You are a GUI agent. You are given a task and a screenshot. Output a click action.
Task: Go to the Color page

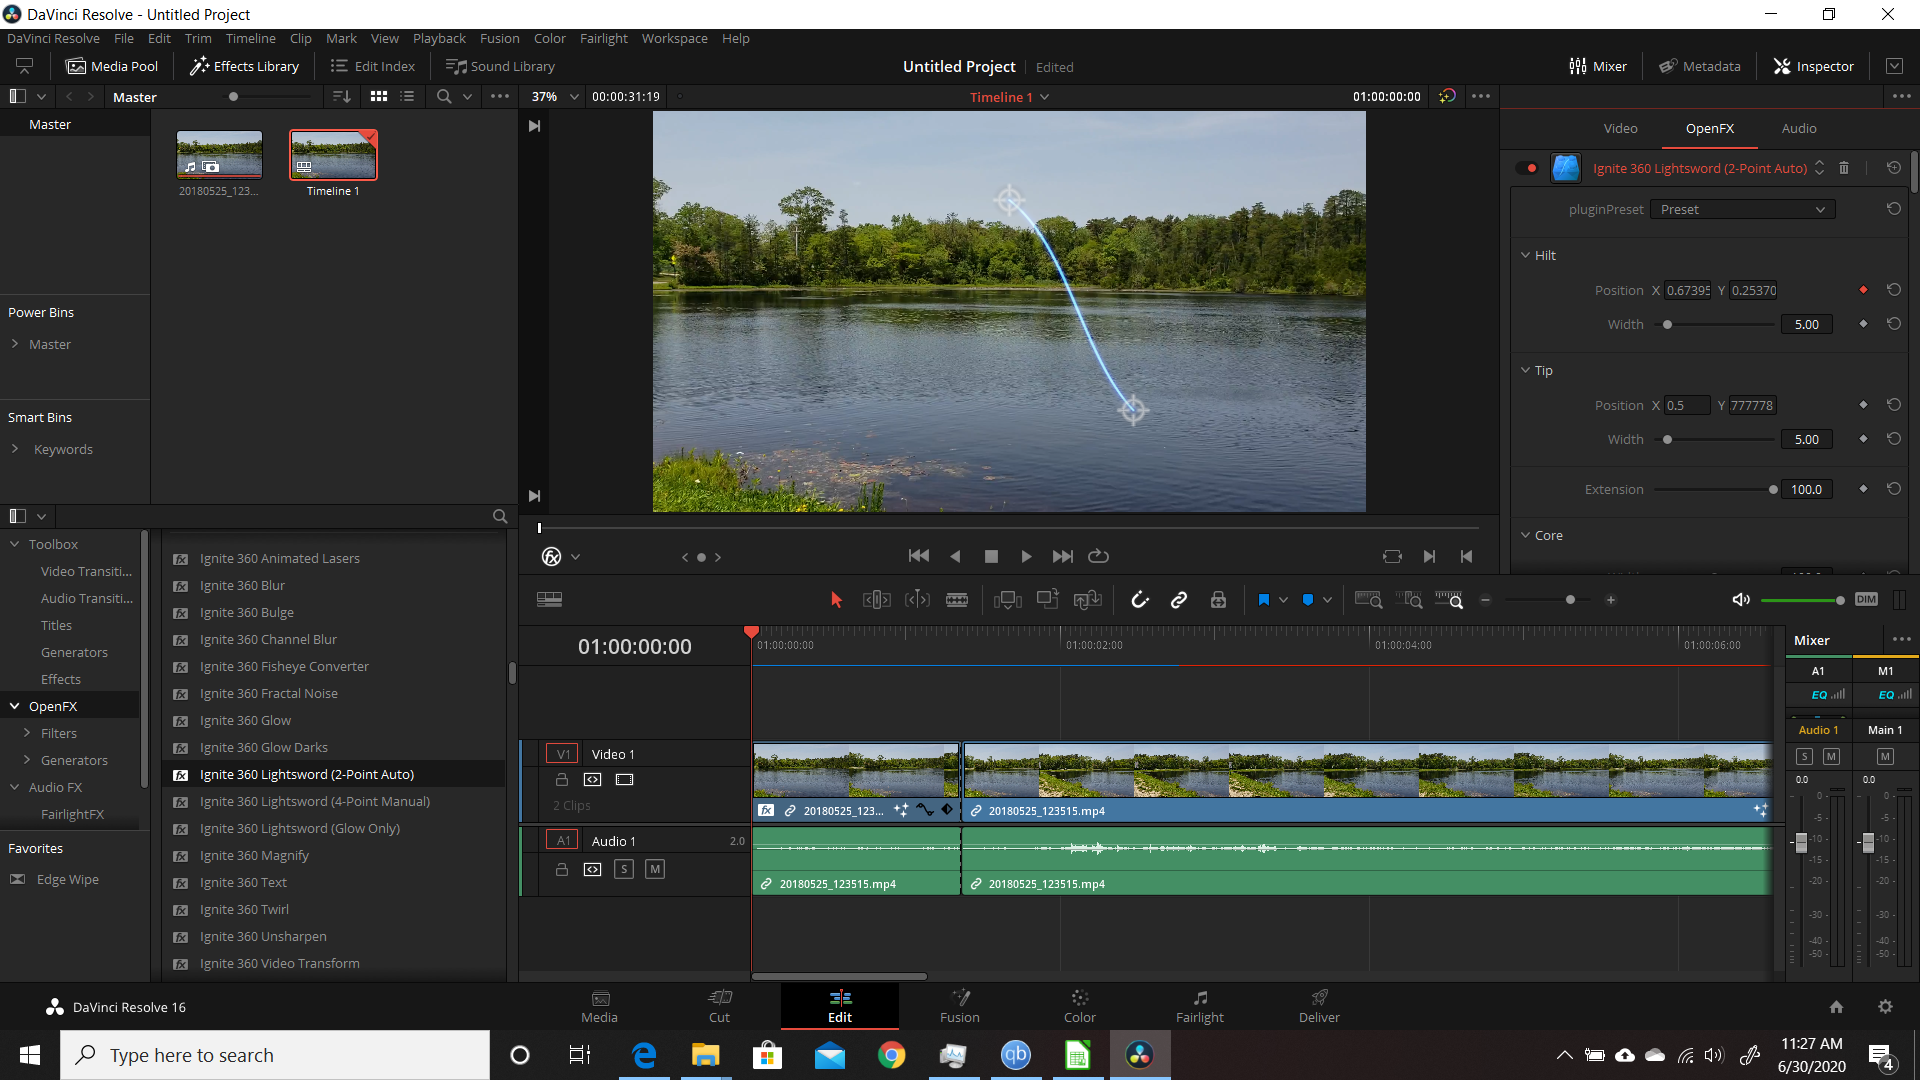pos(1079,1006)
